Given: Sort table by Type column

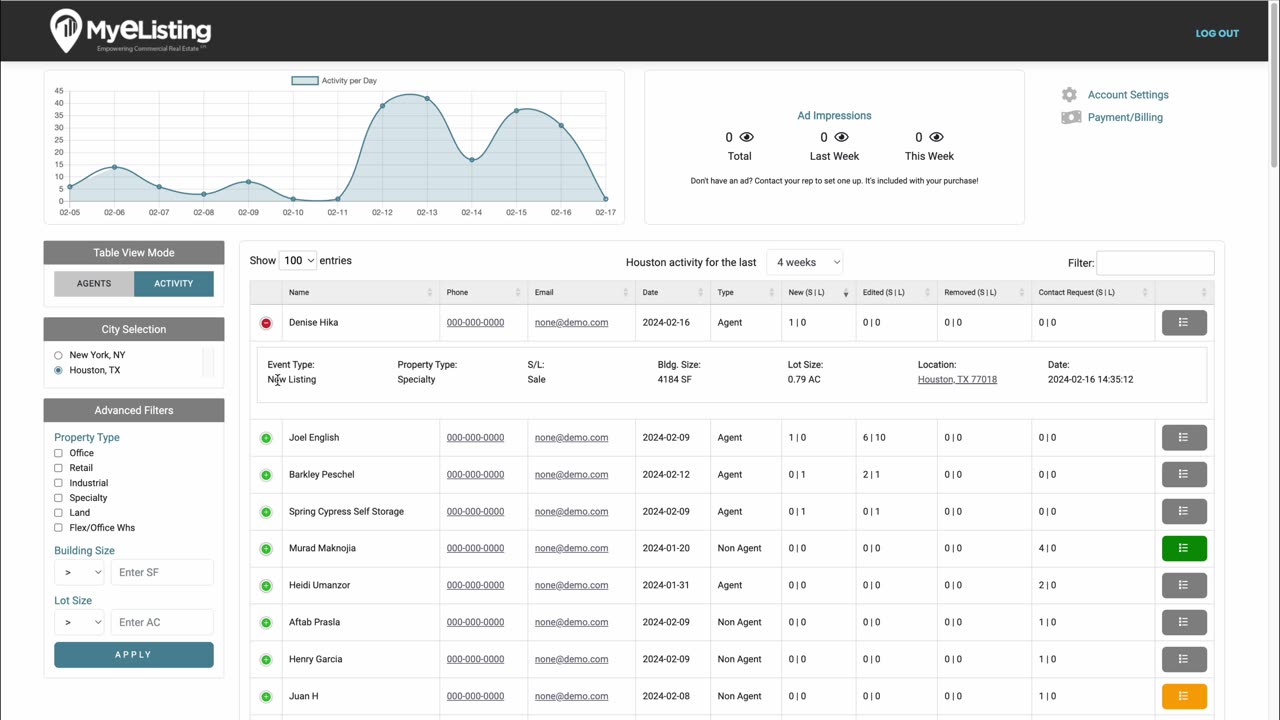Looking at the screenshot, I should click(x=746, y=292).
